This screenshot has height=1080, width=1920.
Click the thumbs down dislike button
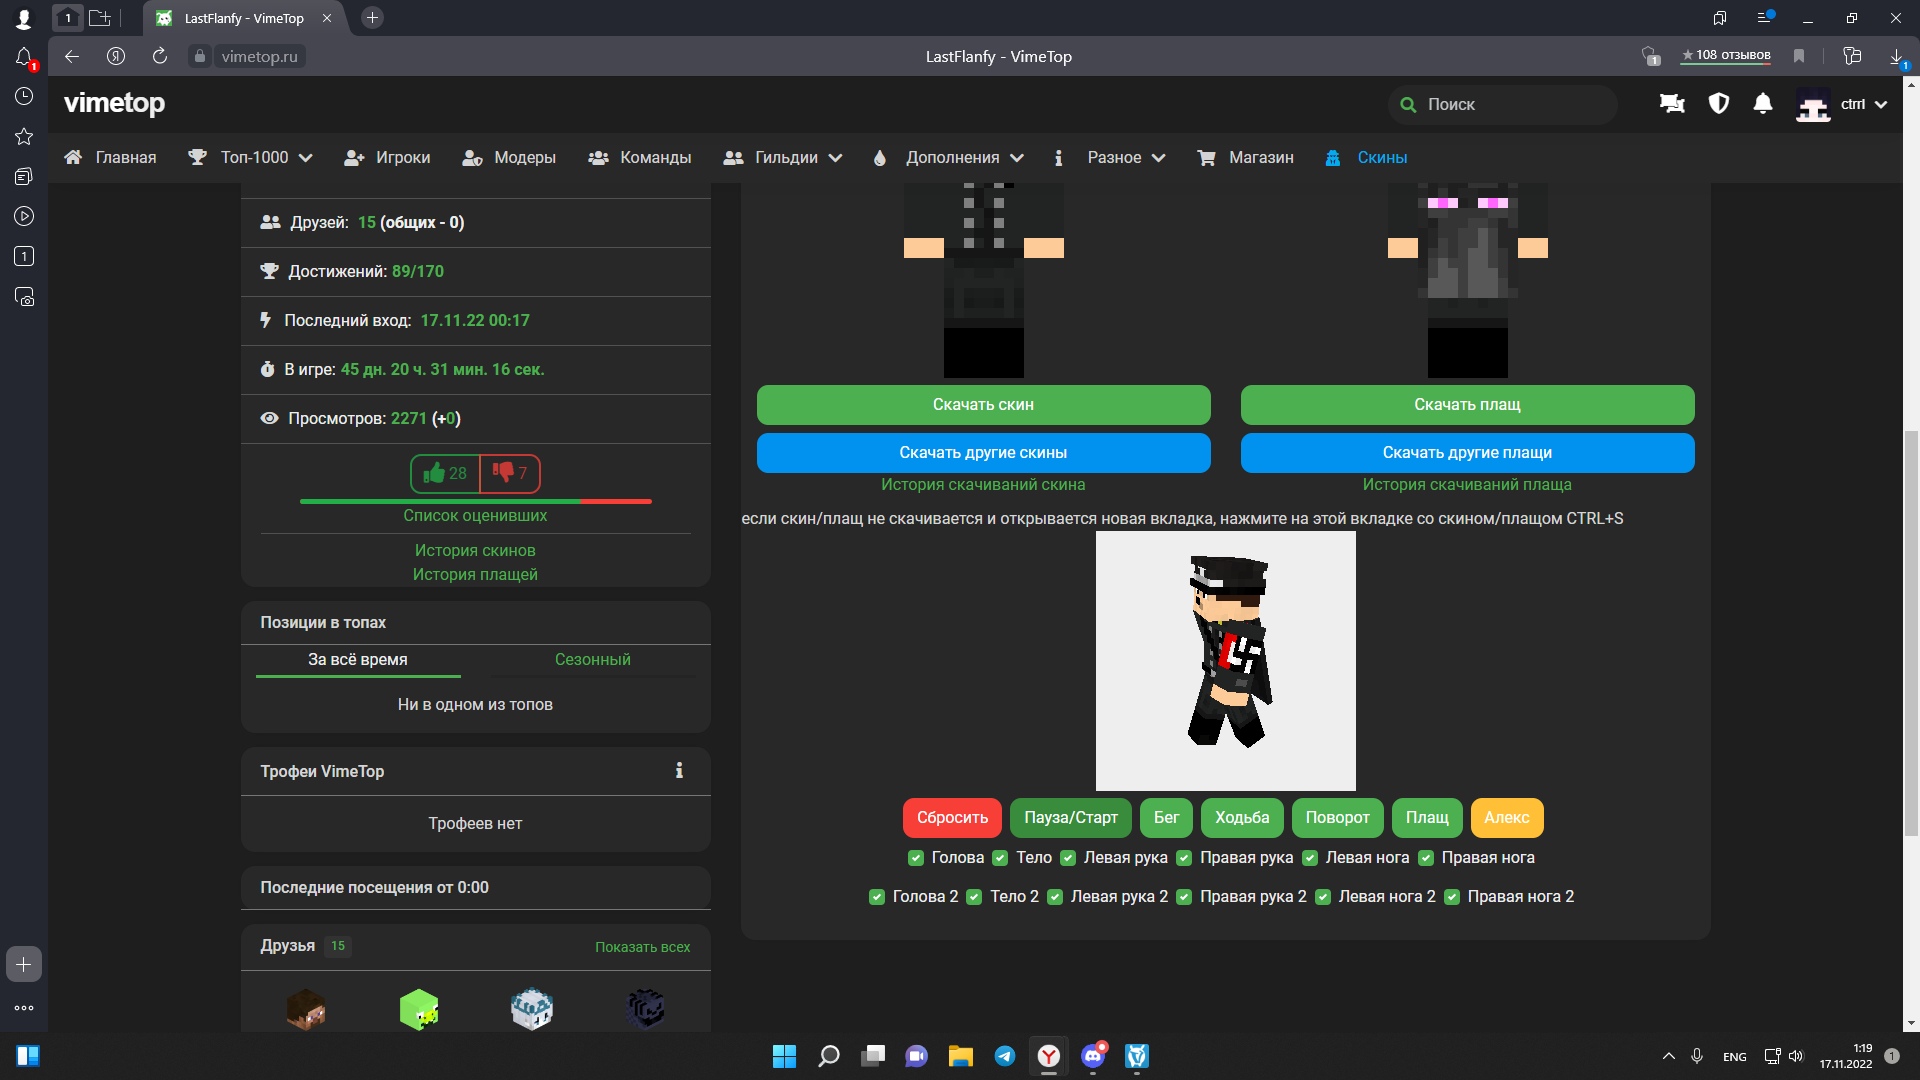tap(510, 473)
